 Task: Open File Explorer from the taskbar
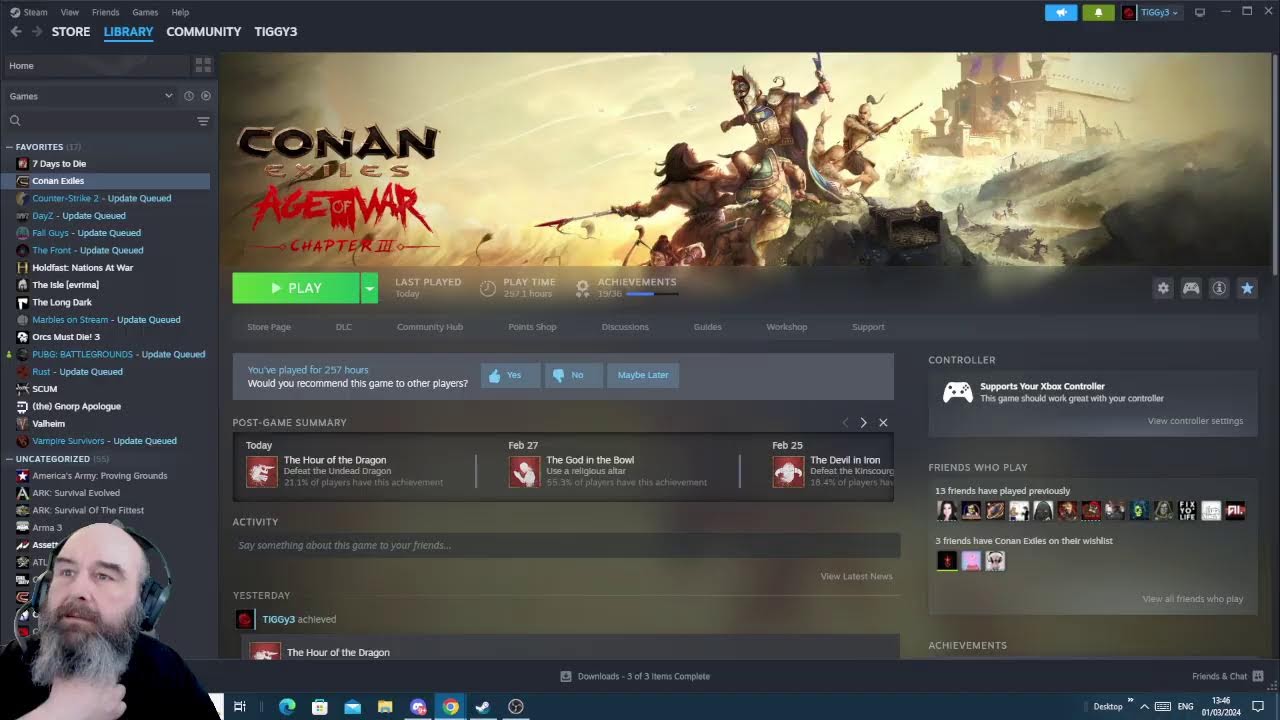[385, 707]
